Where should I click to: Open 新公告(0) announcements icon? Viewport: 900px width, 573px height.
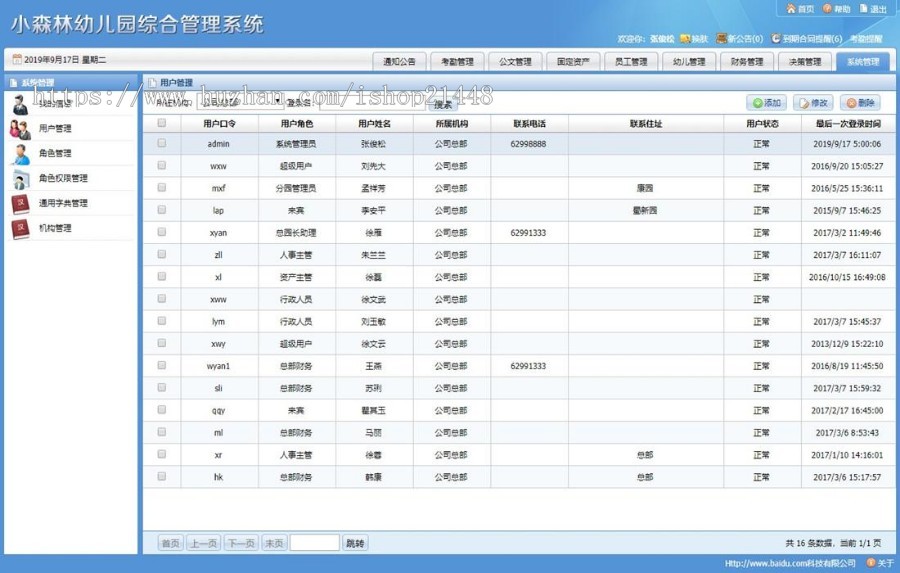pos(721,38)
